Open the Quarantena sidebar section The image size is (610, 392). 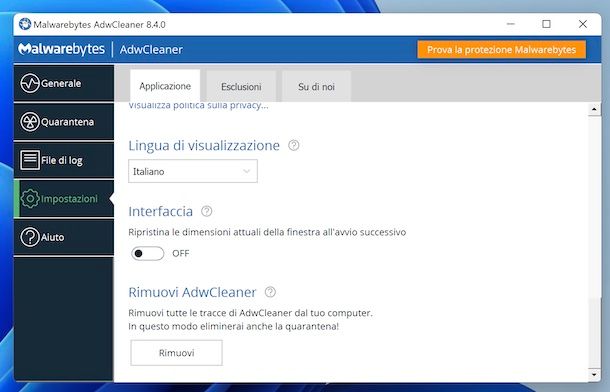click(64, 121)
